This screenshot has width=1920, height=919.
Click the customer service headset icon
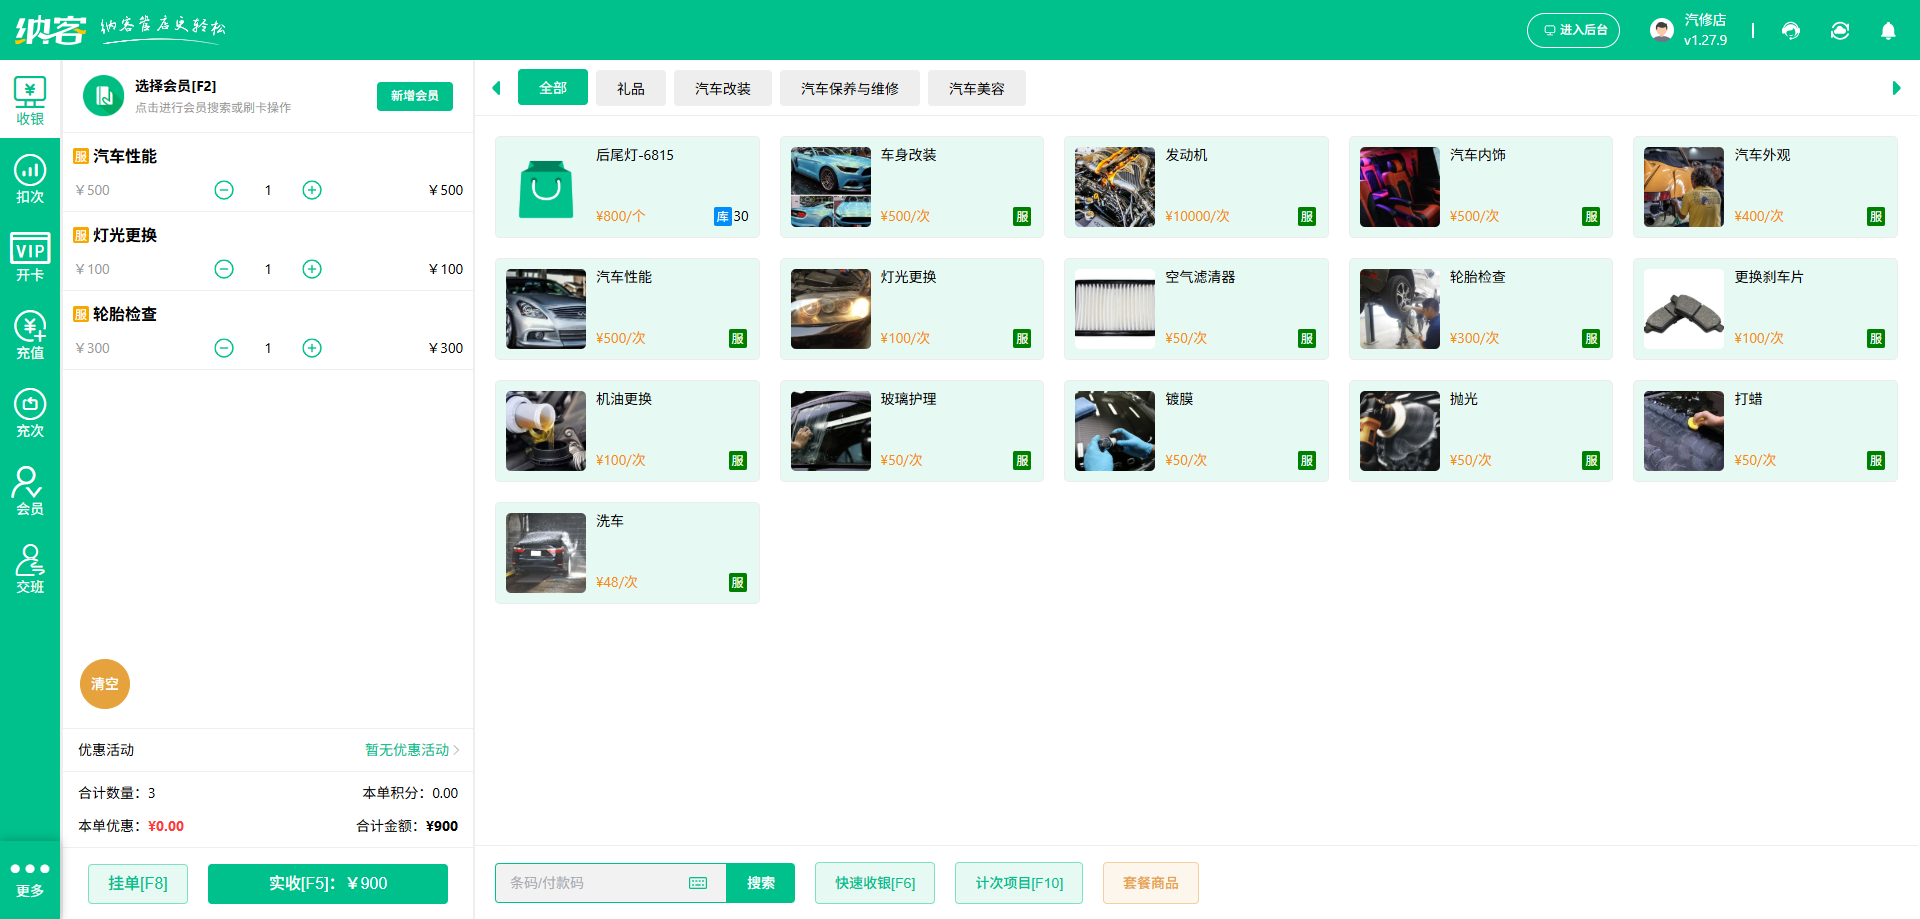[1791, 31]
